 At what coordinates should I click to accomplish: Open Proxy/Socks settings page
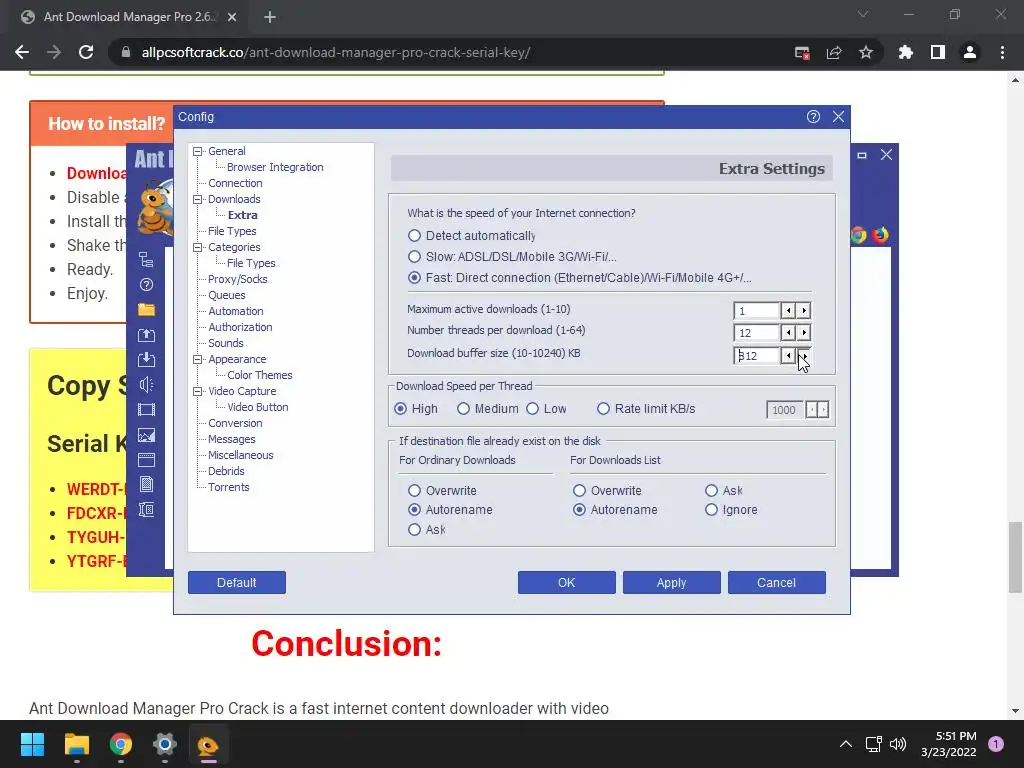(238, 280)
